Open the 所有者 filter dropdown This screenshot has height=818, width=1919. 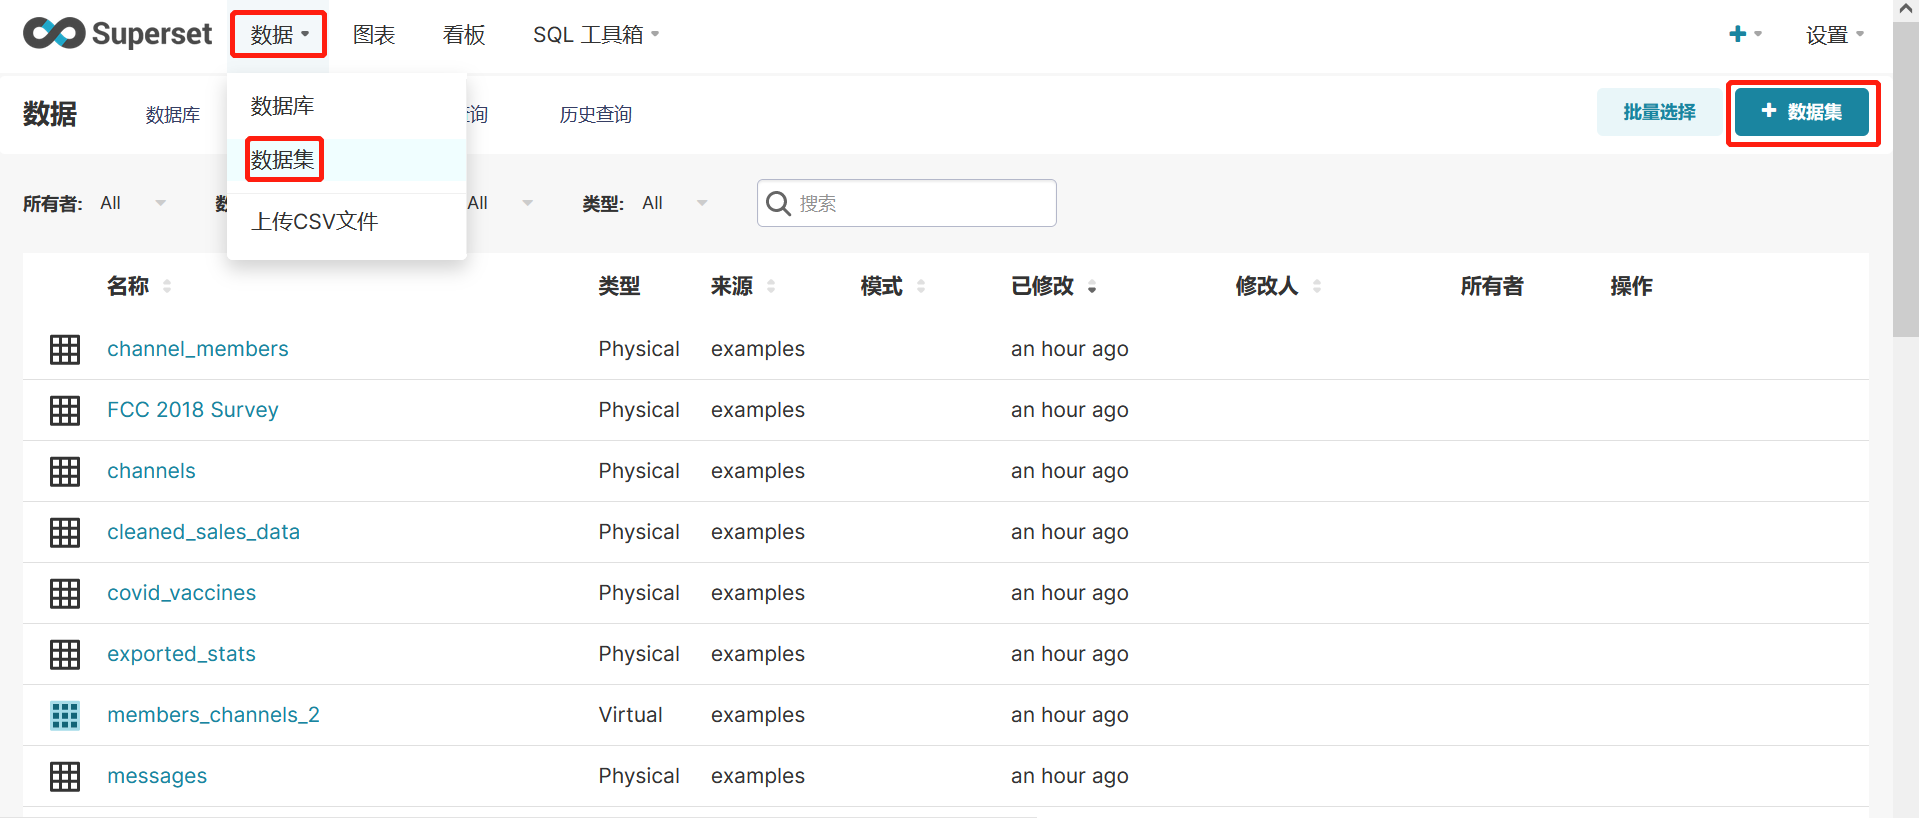tap(133, 203)
